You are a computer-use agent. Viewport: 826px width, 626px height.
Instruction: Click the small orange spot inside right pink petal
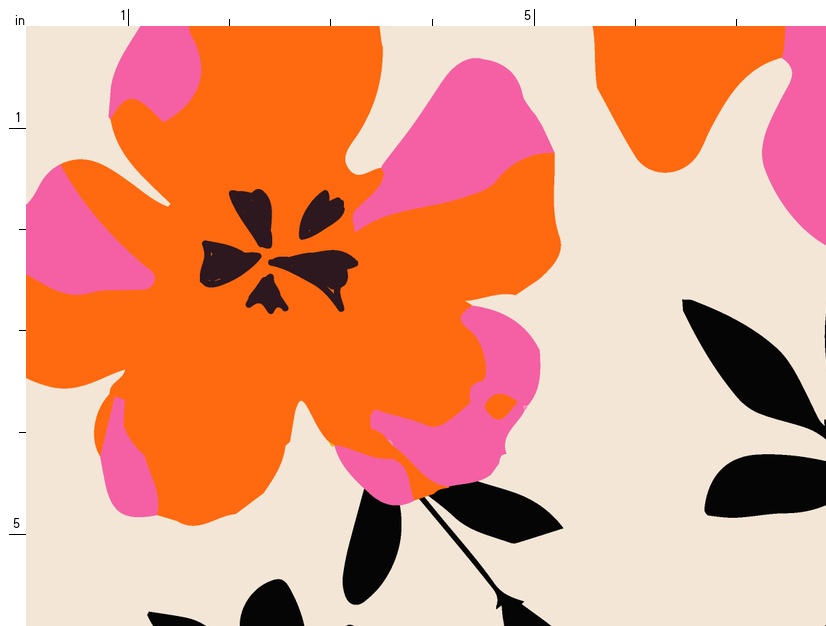coord(497,405)
